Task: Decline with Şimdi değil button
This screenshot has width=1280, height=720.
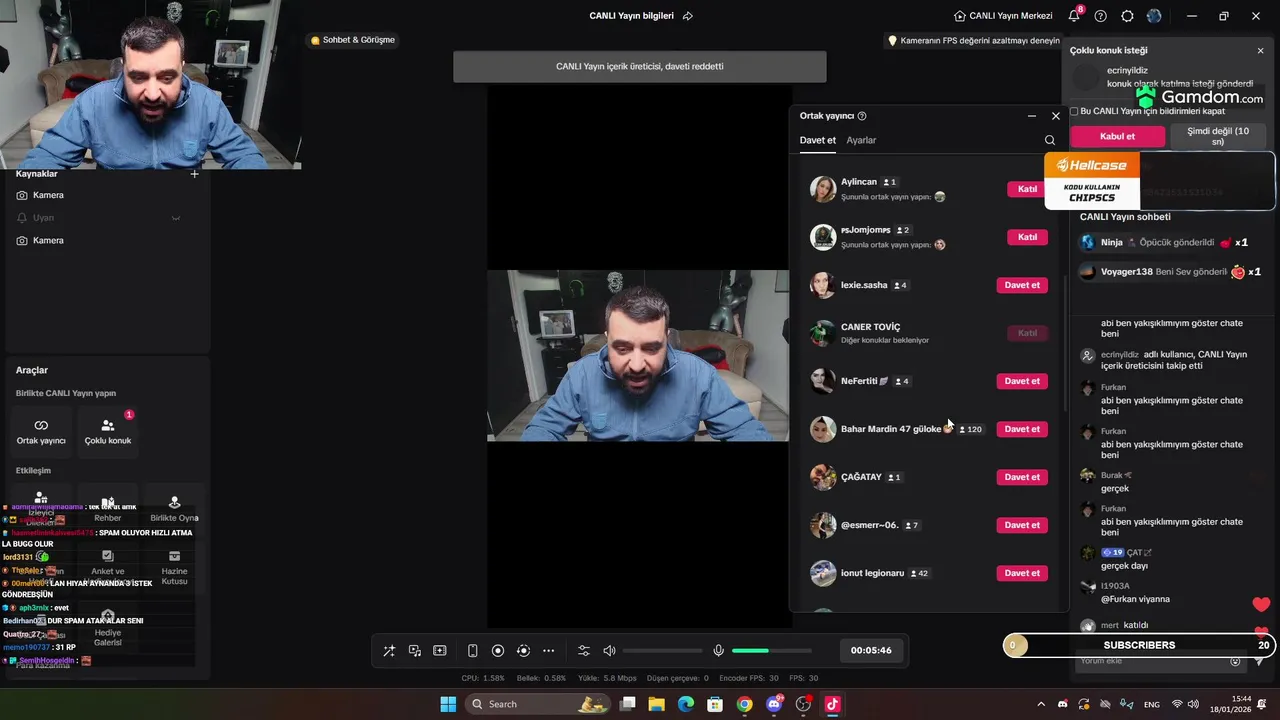Action: pyautogui.click(x=1217, y=136)
